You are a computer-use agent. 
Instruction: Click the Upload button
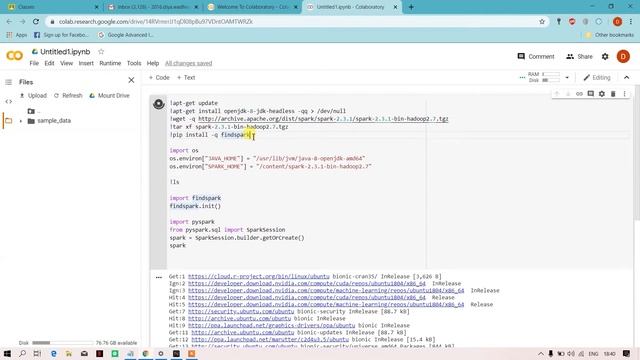coord(33,96)
